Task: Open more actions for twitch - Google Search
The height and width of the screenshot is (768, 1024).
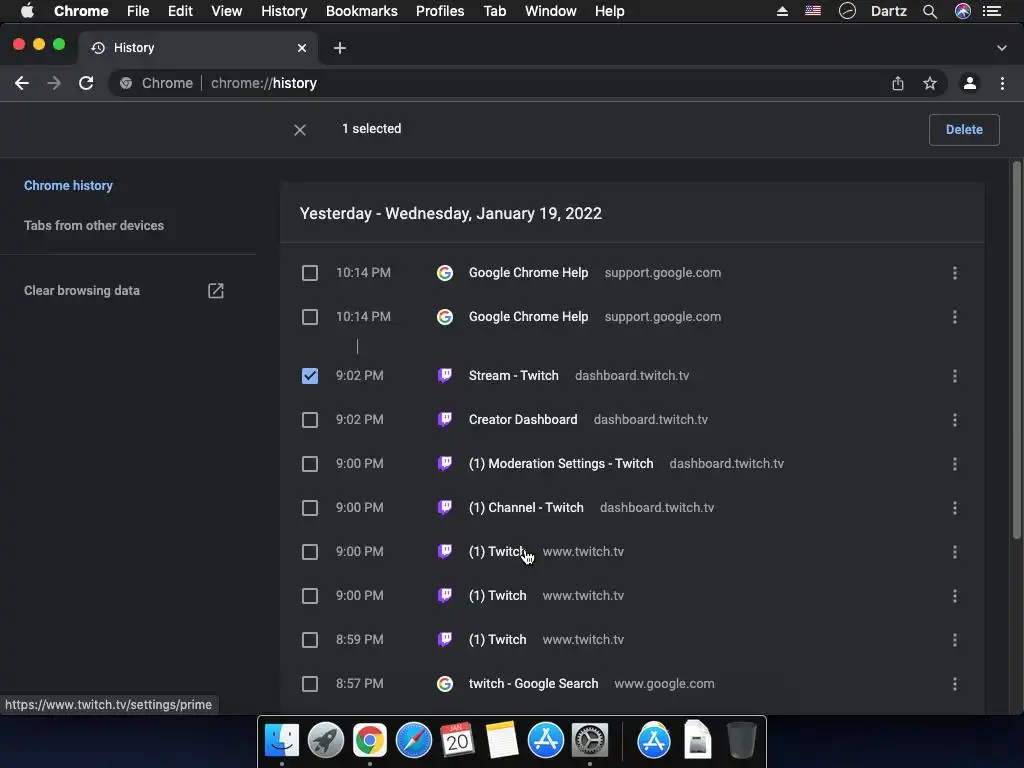Action: point(955,684)
